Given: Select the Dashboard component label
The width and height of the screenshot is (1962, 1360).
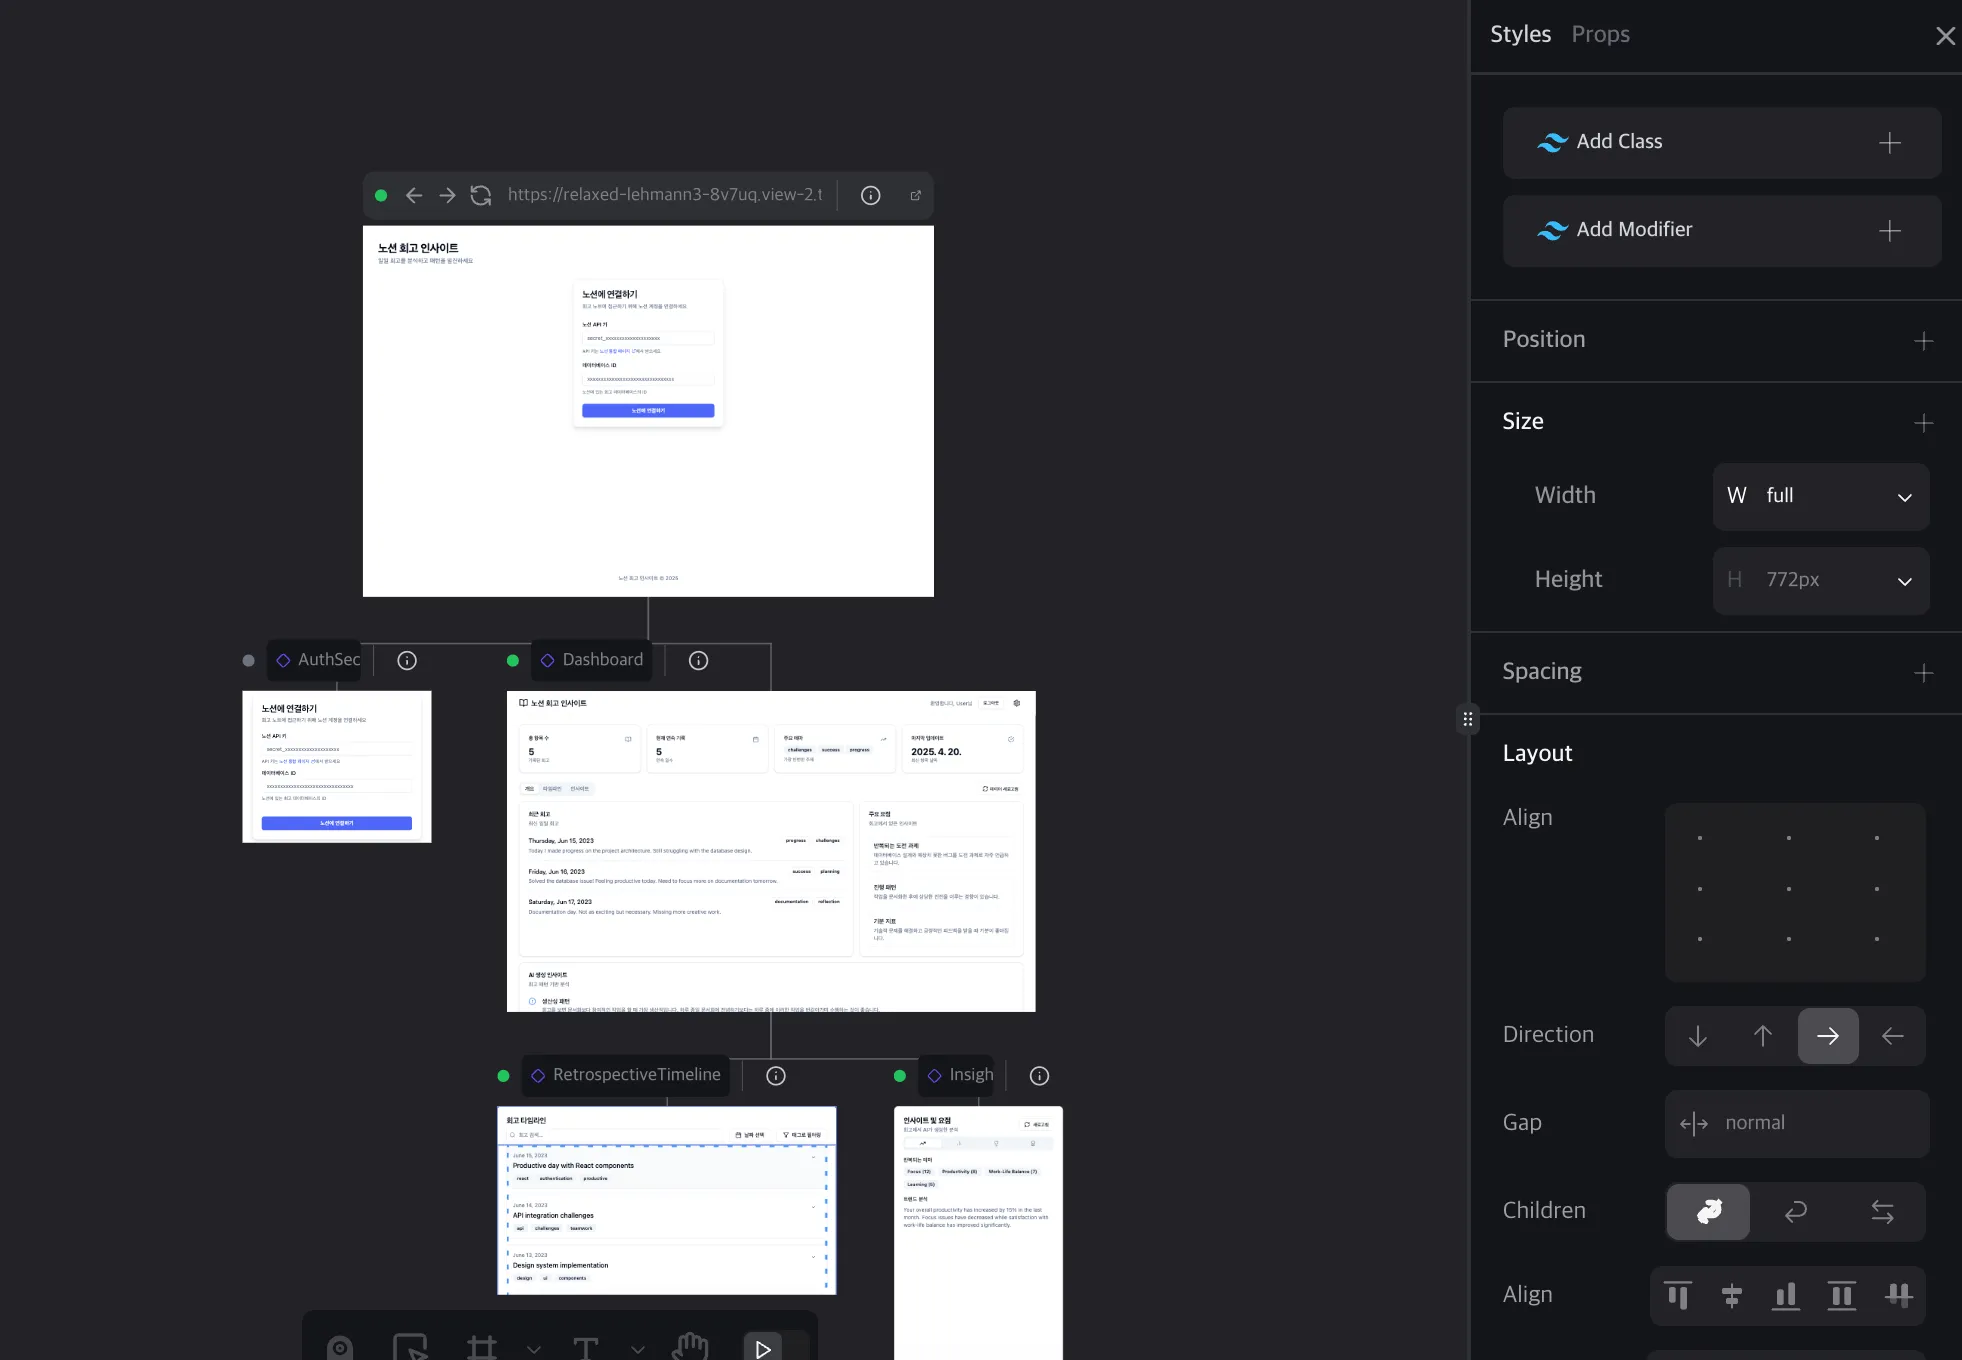Looking at the screenshot, I should click(592, 660).
